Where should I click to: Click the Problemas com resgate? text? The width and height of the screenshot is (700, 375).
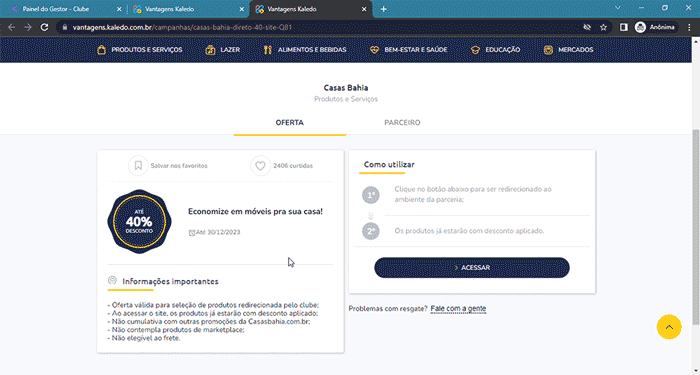click(x=388, y=308)
